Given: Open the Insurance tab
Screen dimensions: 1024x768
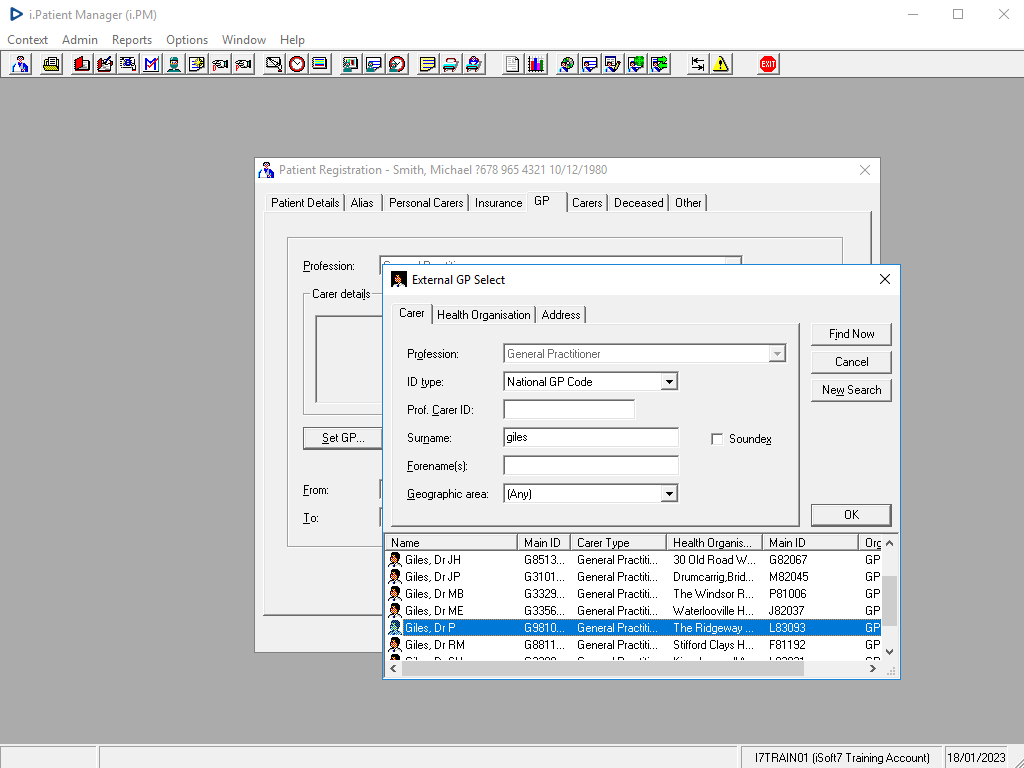Looking at the screenshot, I should pos(498,203).
